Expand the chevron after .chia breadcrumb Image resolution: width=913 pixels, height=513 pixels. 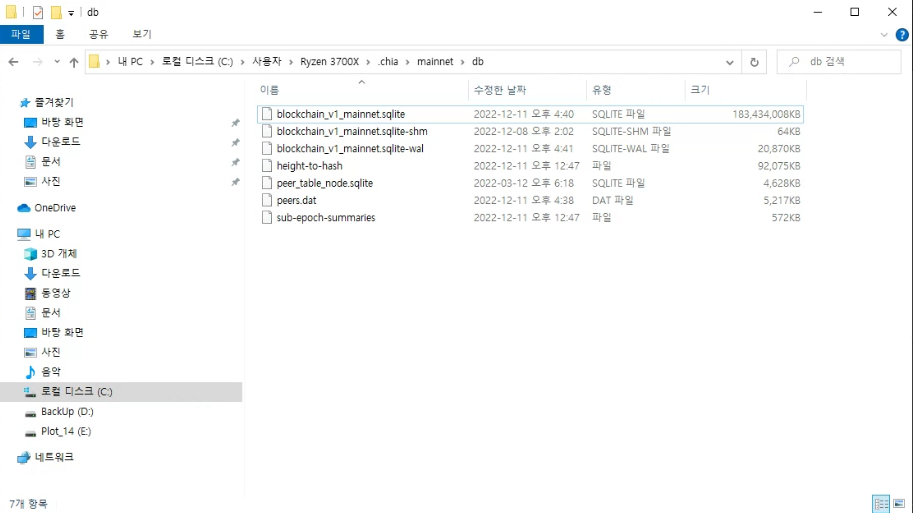[x=408, y=62]
